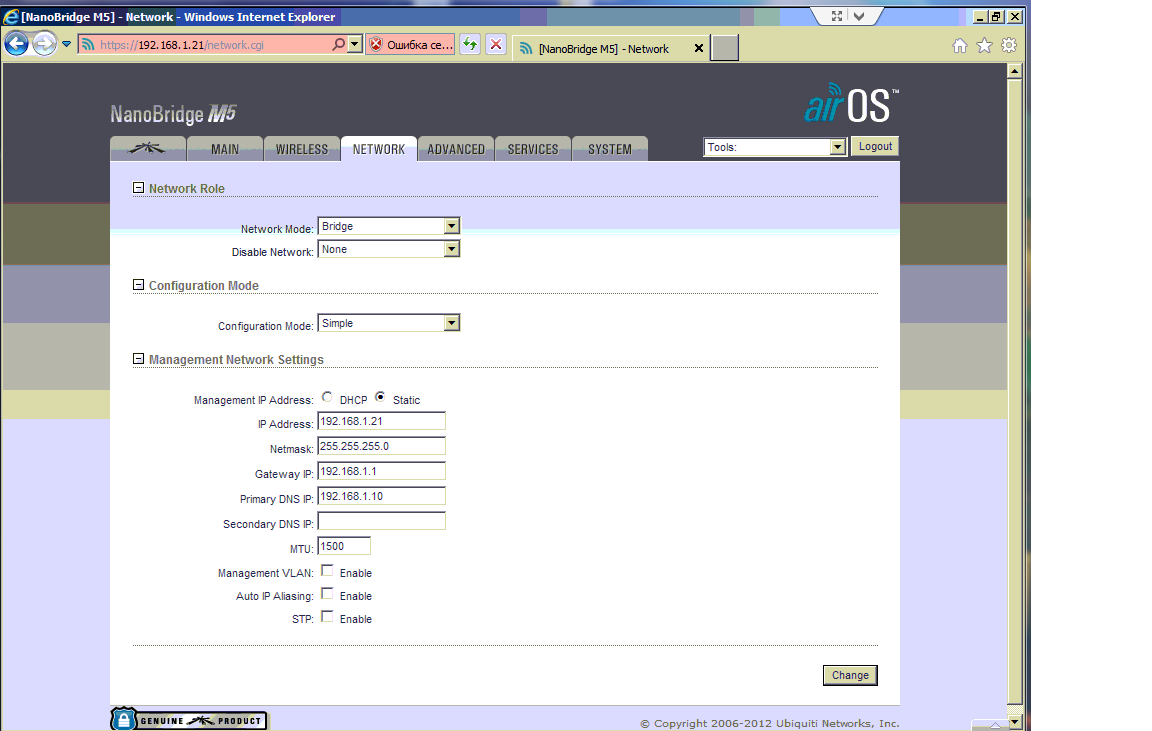Go back with the browser Back arrow

16,44
